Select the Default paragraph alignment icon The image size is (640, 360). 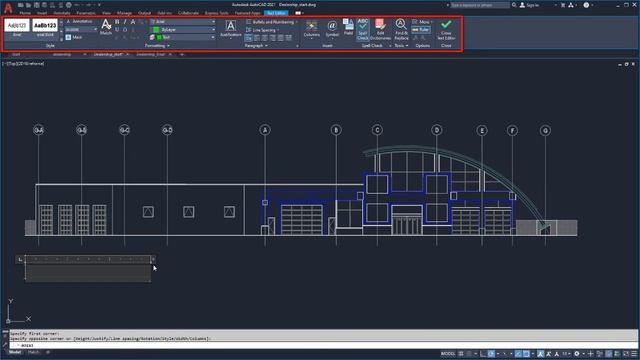tap(249, 38)
